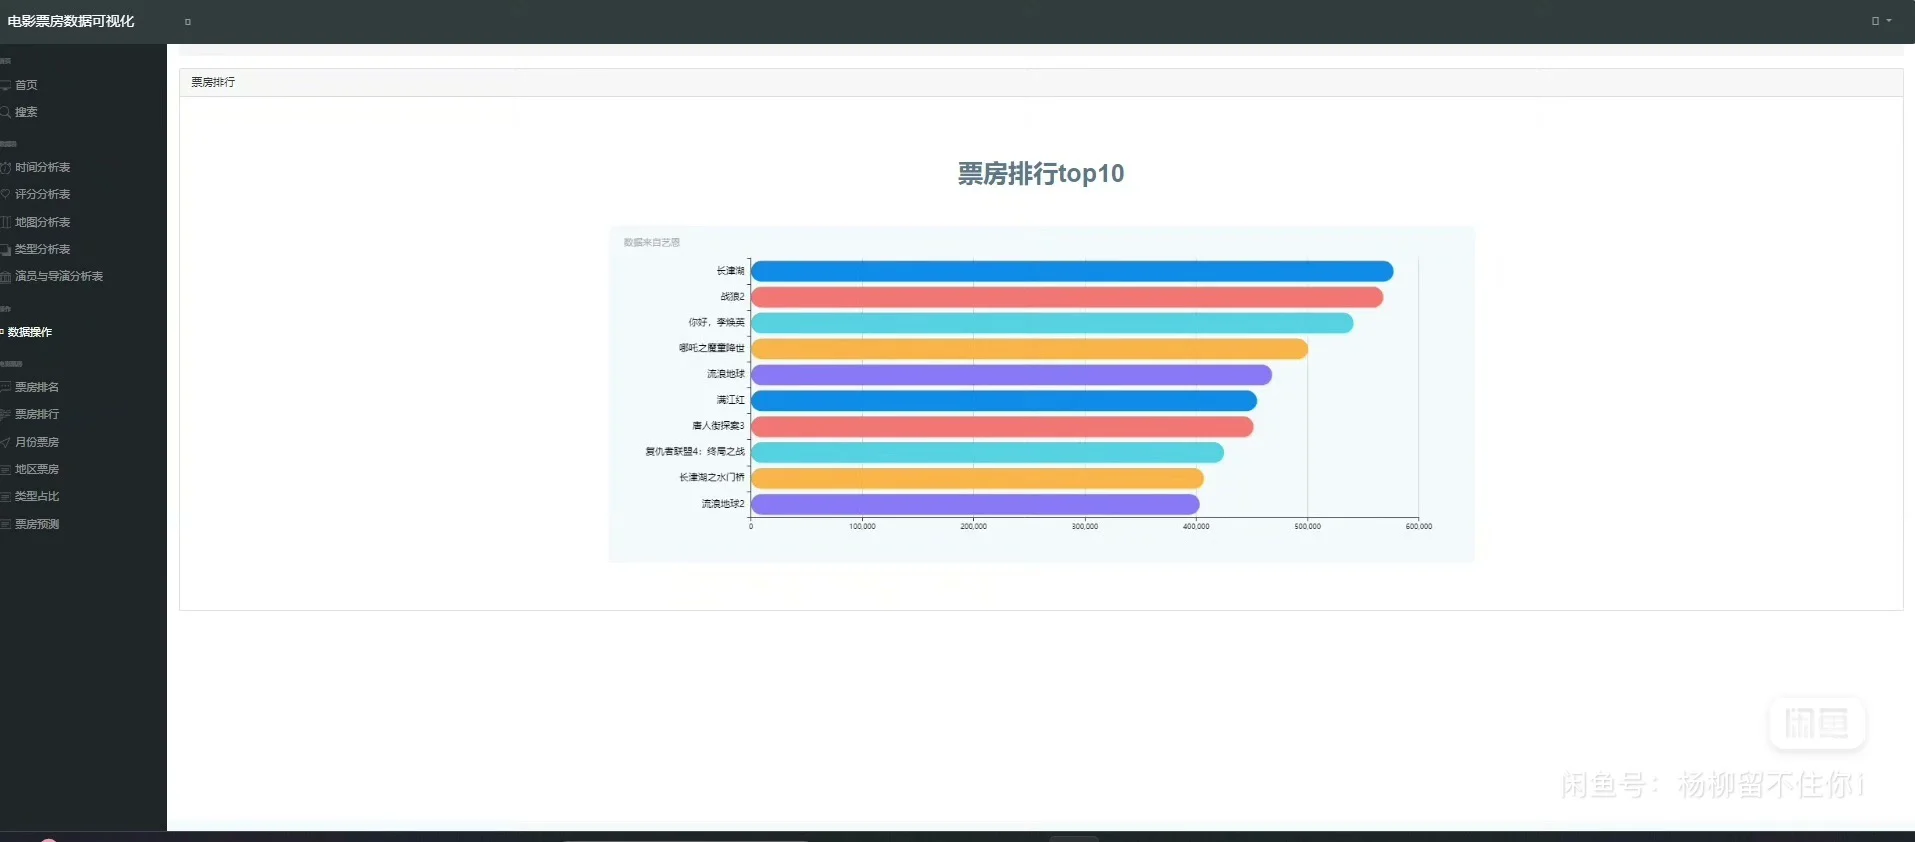Open 地区票房 from the sidebar

(x=37, y=469)
